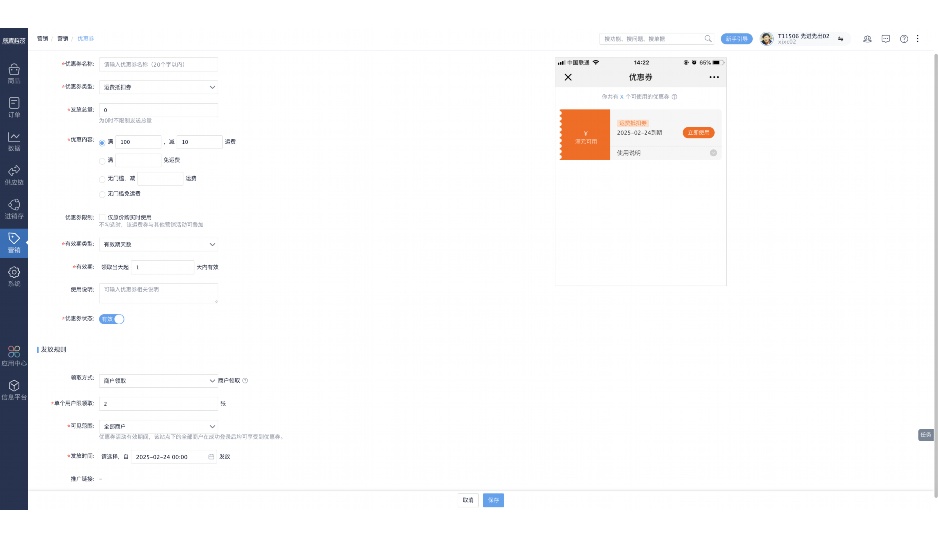938x538 pixels.
Task: Open the 订单 orders sidebar item
Action: tap(14, 107)
